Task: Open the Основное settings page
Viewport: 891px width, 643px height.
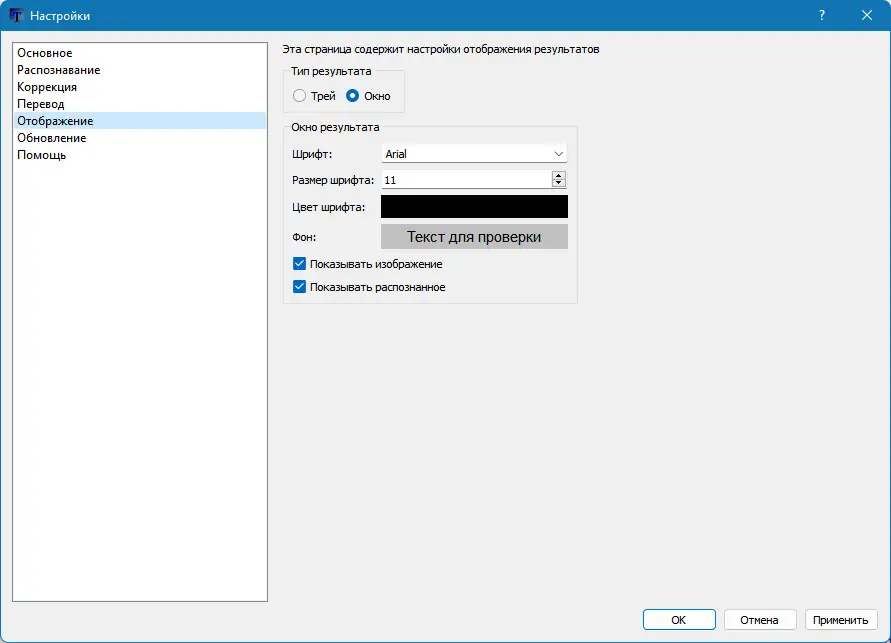Action: click(140, 53)
